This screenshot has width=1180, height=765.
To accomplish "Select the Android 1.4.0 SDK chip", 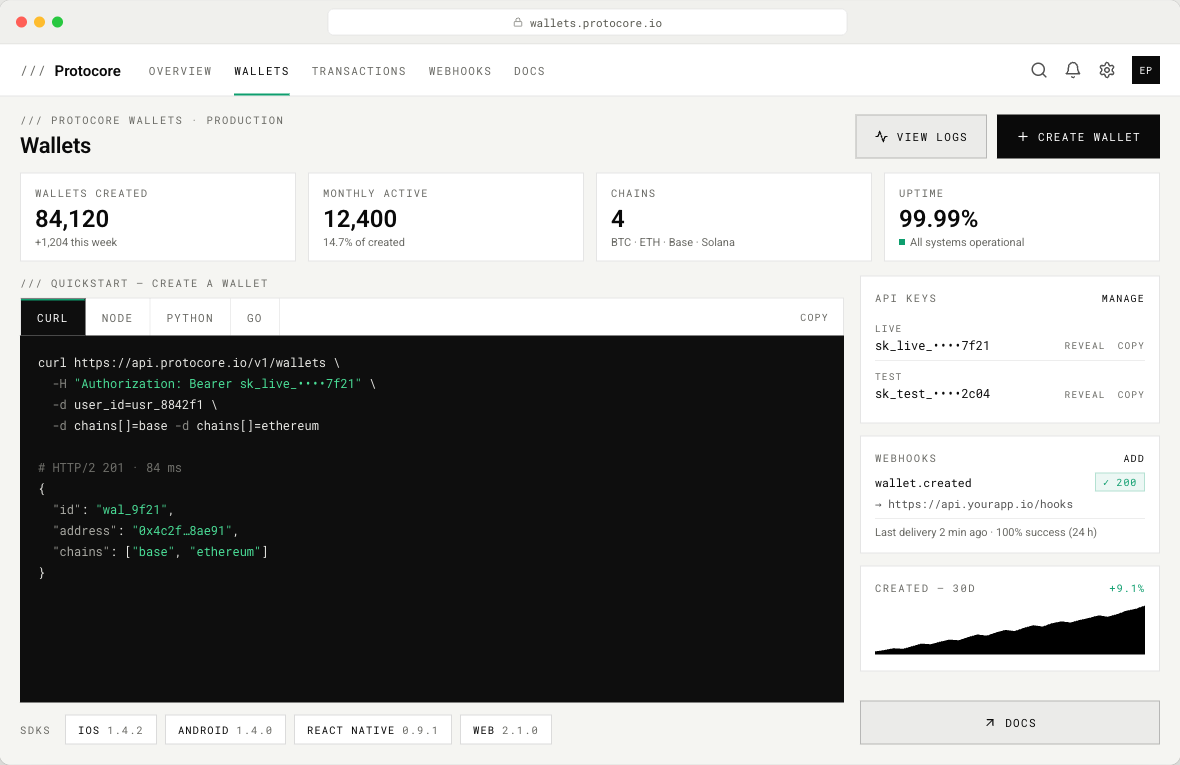I will click(225, 730).
